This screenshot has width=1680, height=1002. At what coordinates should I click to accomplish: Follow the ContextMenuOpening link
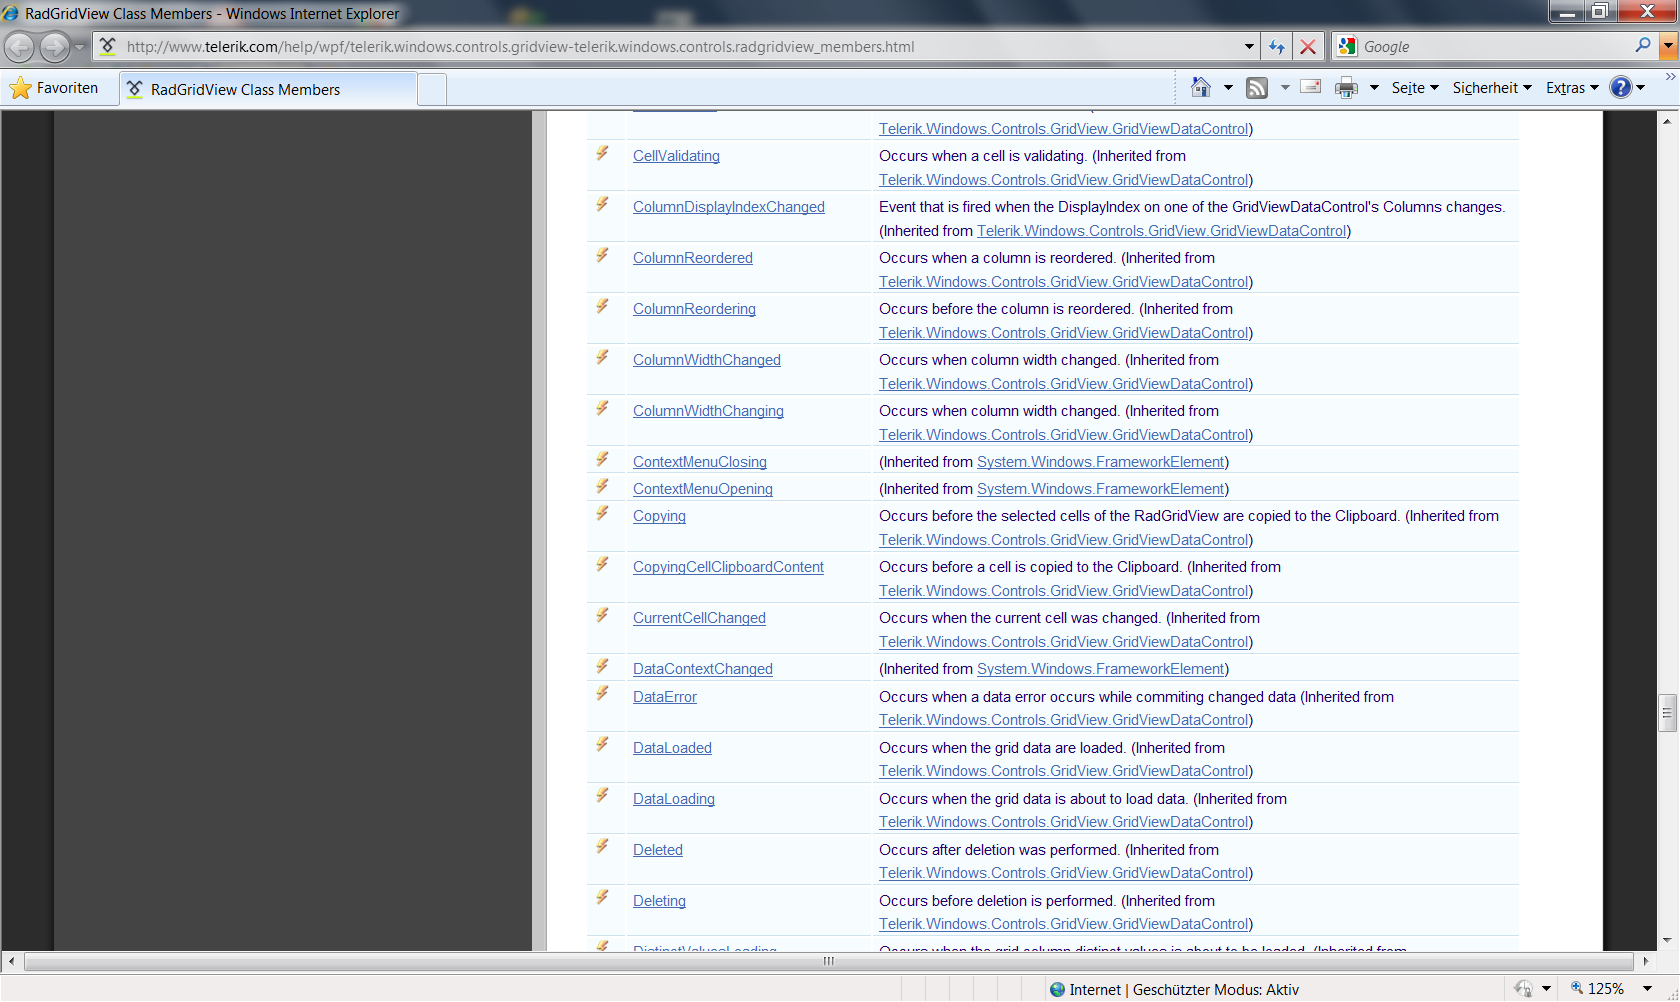703,489
